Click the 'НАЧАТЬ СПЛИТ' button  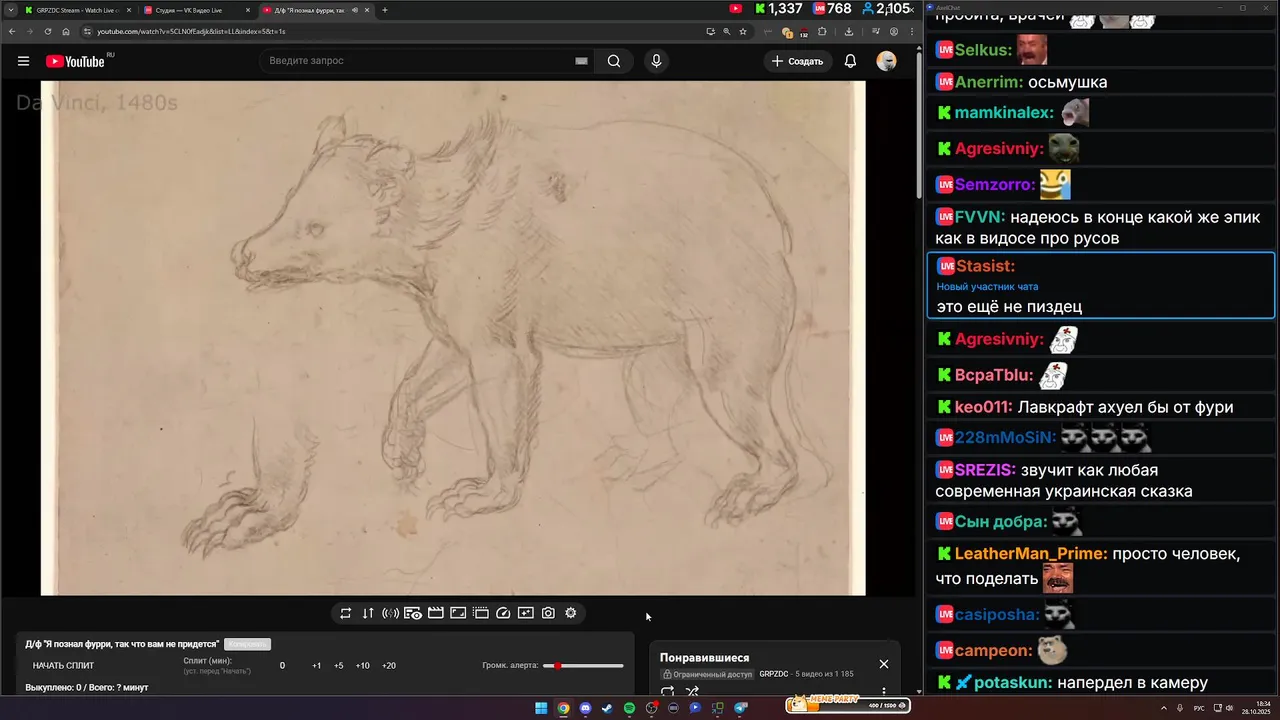(x=63, y=666)
